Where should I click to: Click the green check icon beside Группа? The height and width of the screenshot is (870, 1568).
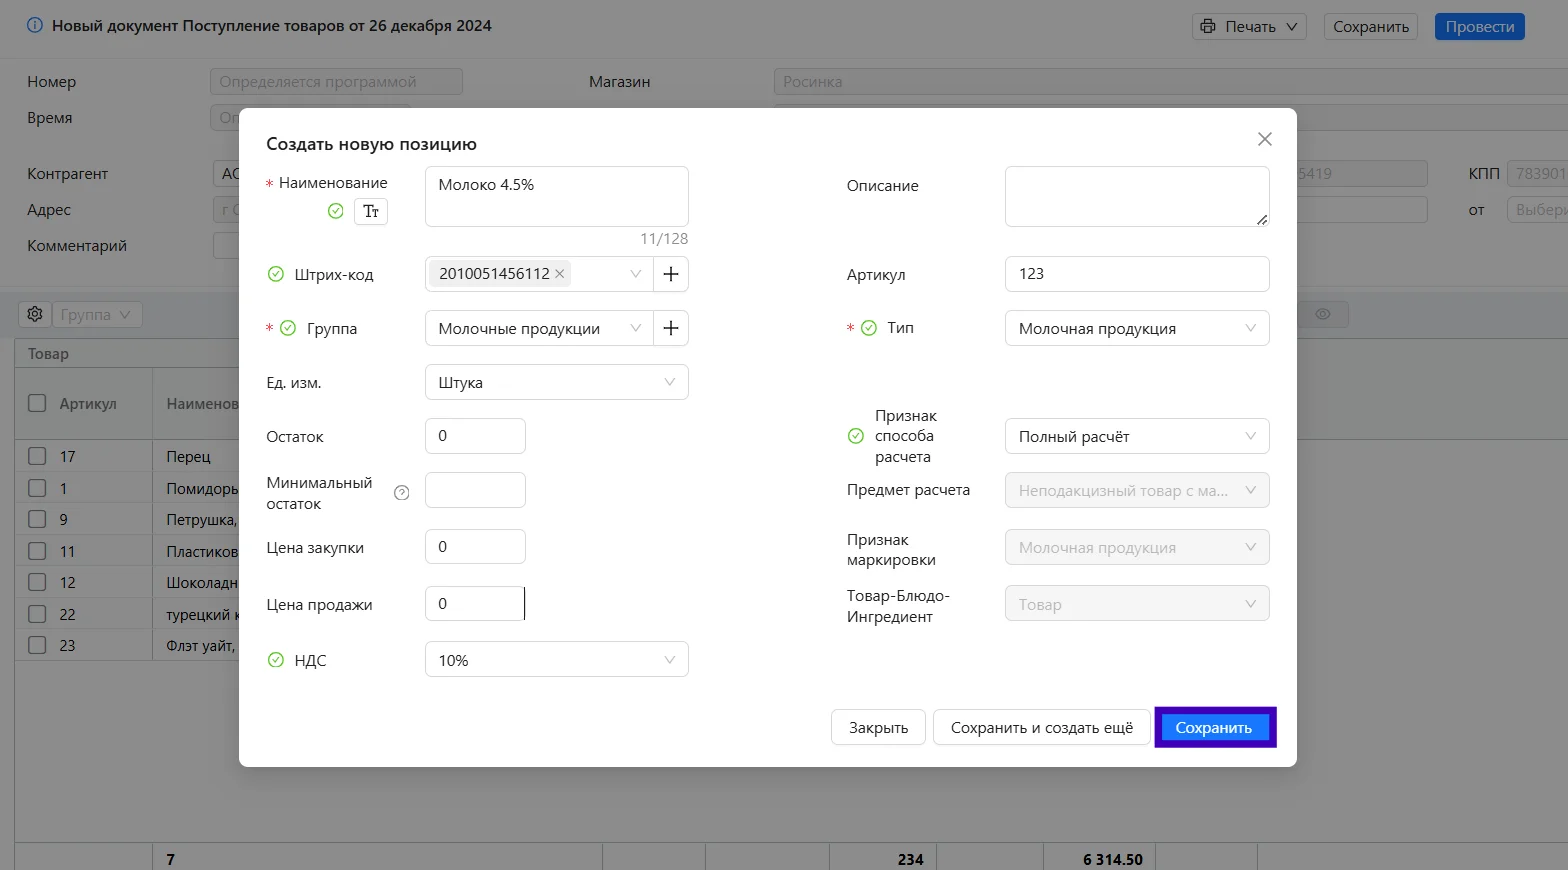pyautogui.click(x=288, y=328)
